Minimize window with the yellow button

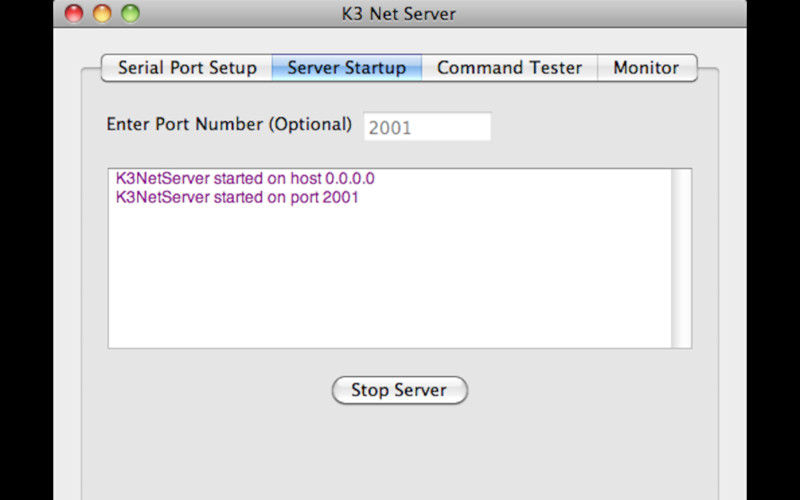[102, 13]
